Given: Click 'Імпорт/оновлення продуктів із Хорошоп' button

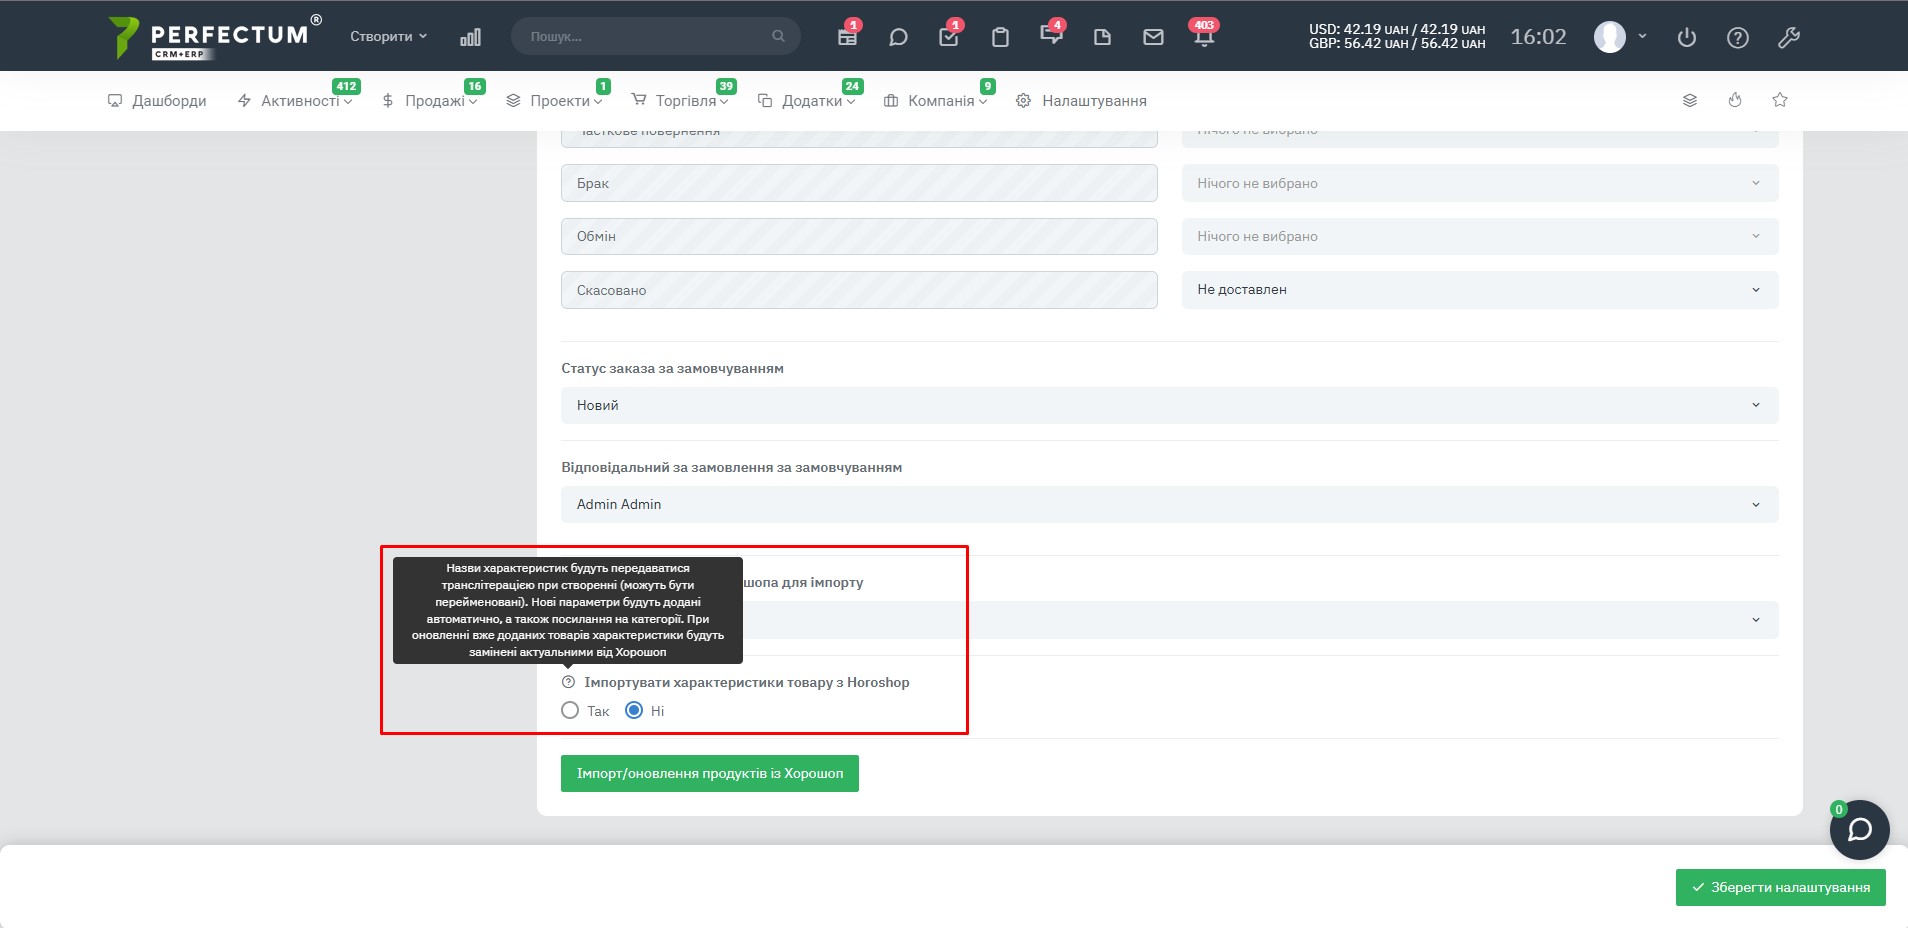Looking at the screenshot, I should 709,773.
